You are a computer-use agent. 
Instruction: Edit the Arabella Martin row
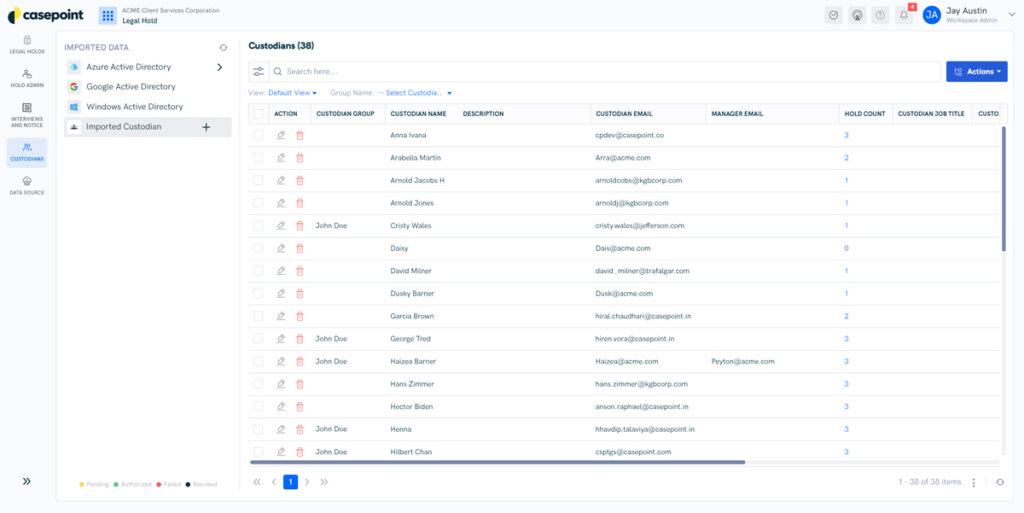(x=281, y=158)
